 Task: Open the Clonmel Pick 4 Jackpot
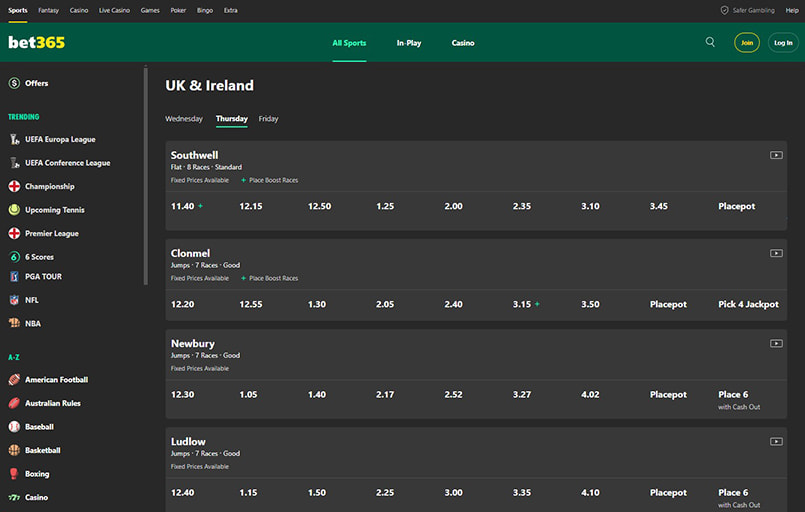tap(748, 304)
